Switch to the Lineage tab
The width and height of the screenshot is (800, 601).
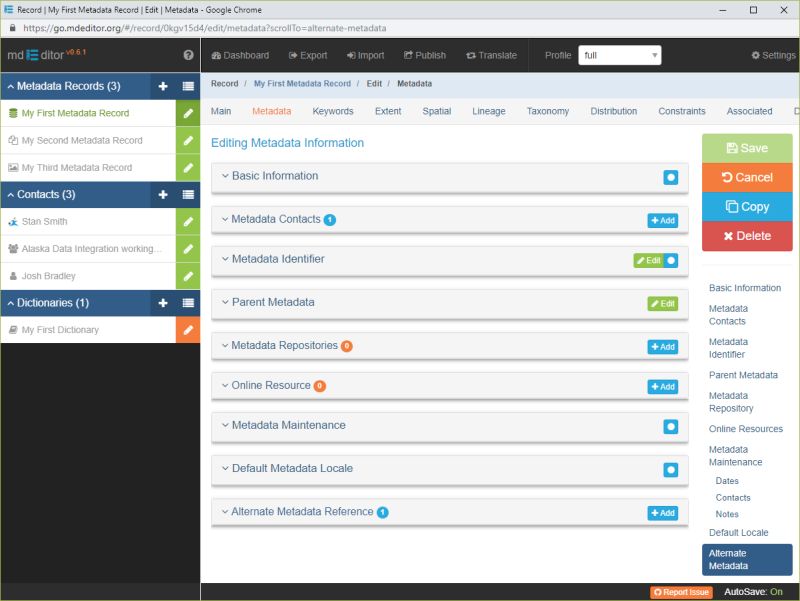(x=489, y=111)
